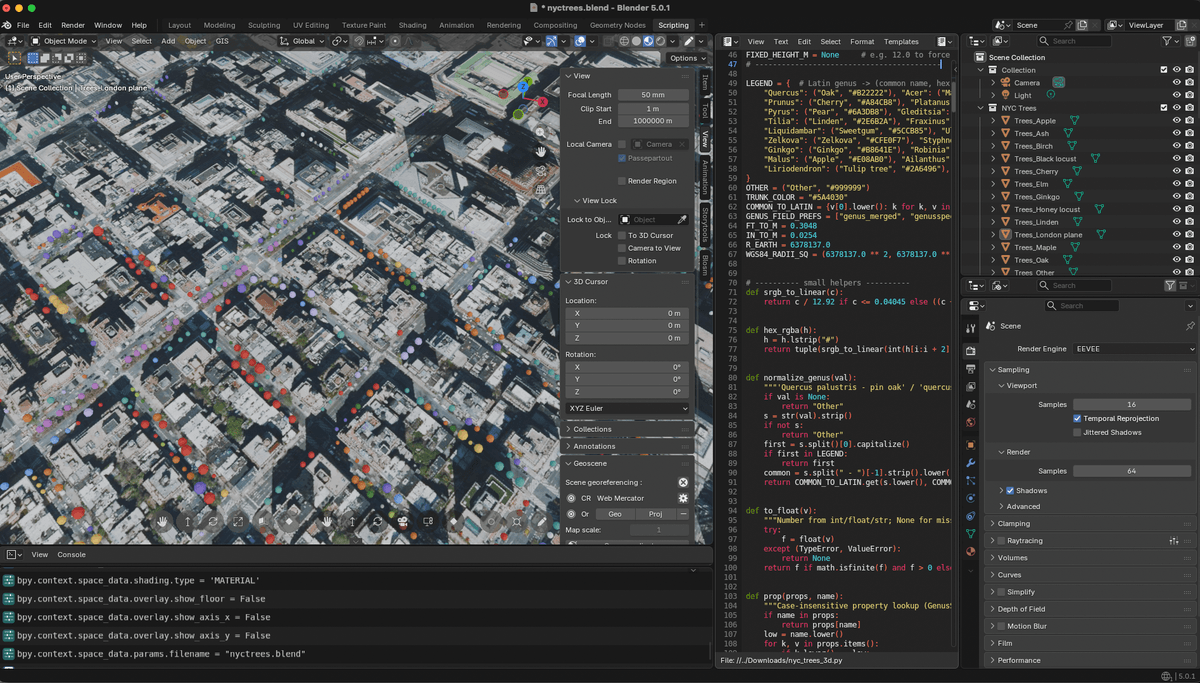The width and height of the screenshot is (1200, 683).
Task: Click the Focal Length 50 mm field
Action: 653,95
